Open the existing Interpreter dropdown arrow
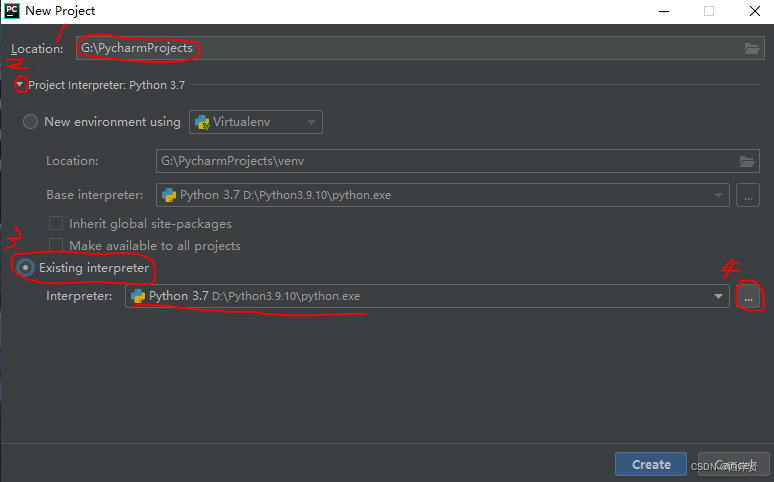This screenshot has width=774, height=482. [718, 296]
